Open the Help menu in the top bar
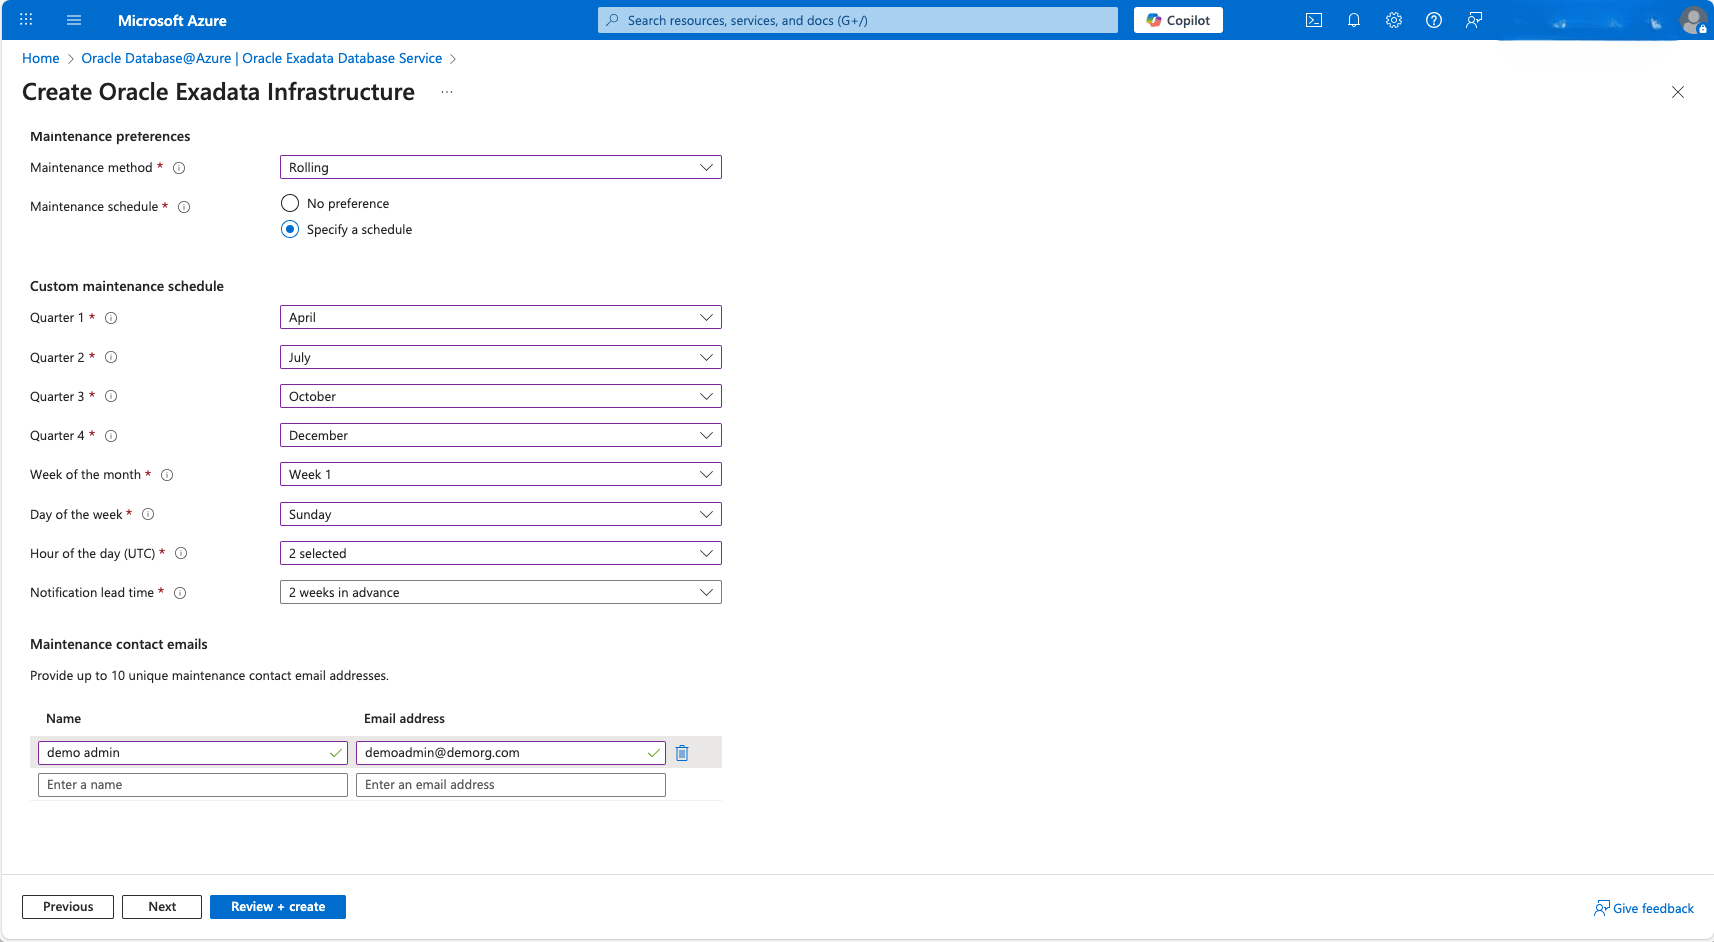 tap(1433, 20)
